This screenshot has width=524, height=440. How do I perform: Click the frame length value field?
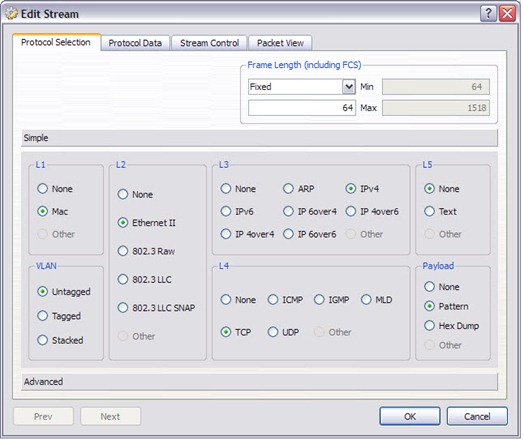302,108
